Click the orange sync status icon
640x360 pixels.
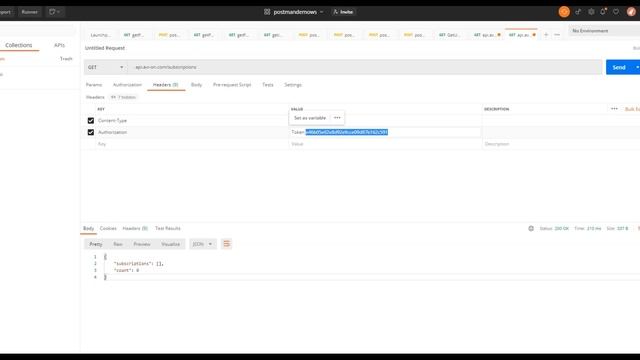point(564,12)
